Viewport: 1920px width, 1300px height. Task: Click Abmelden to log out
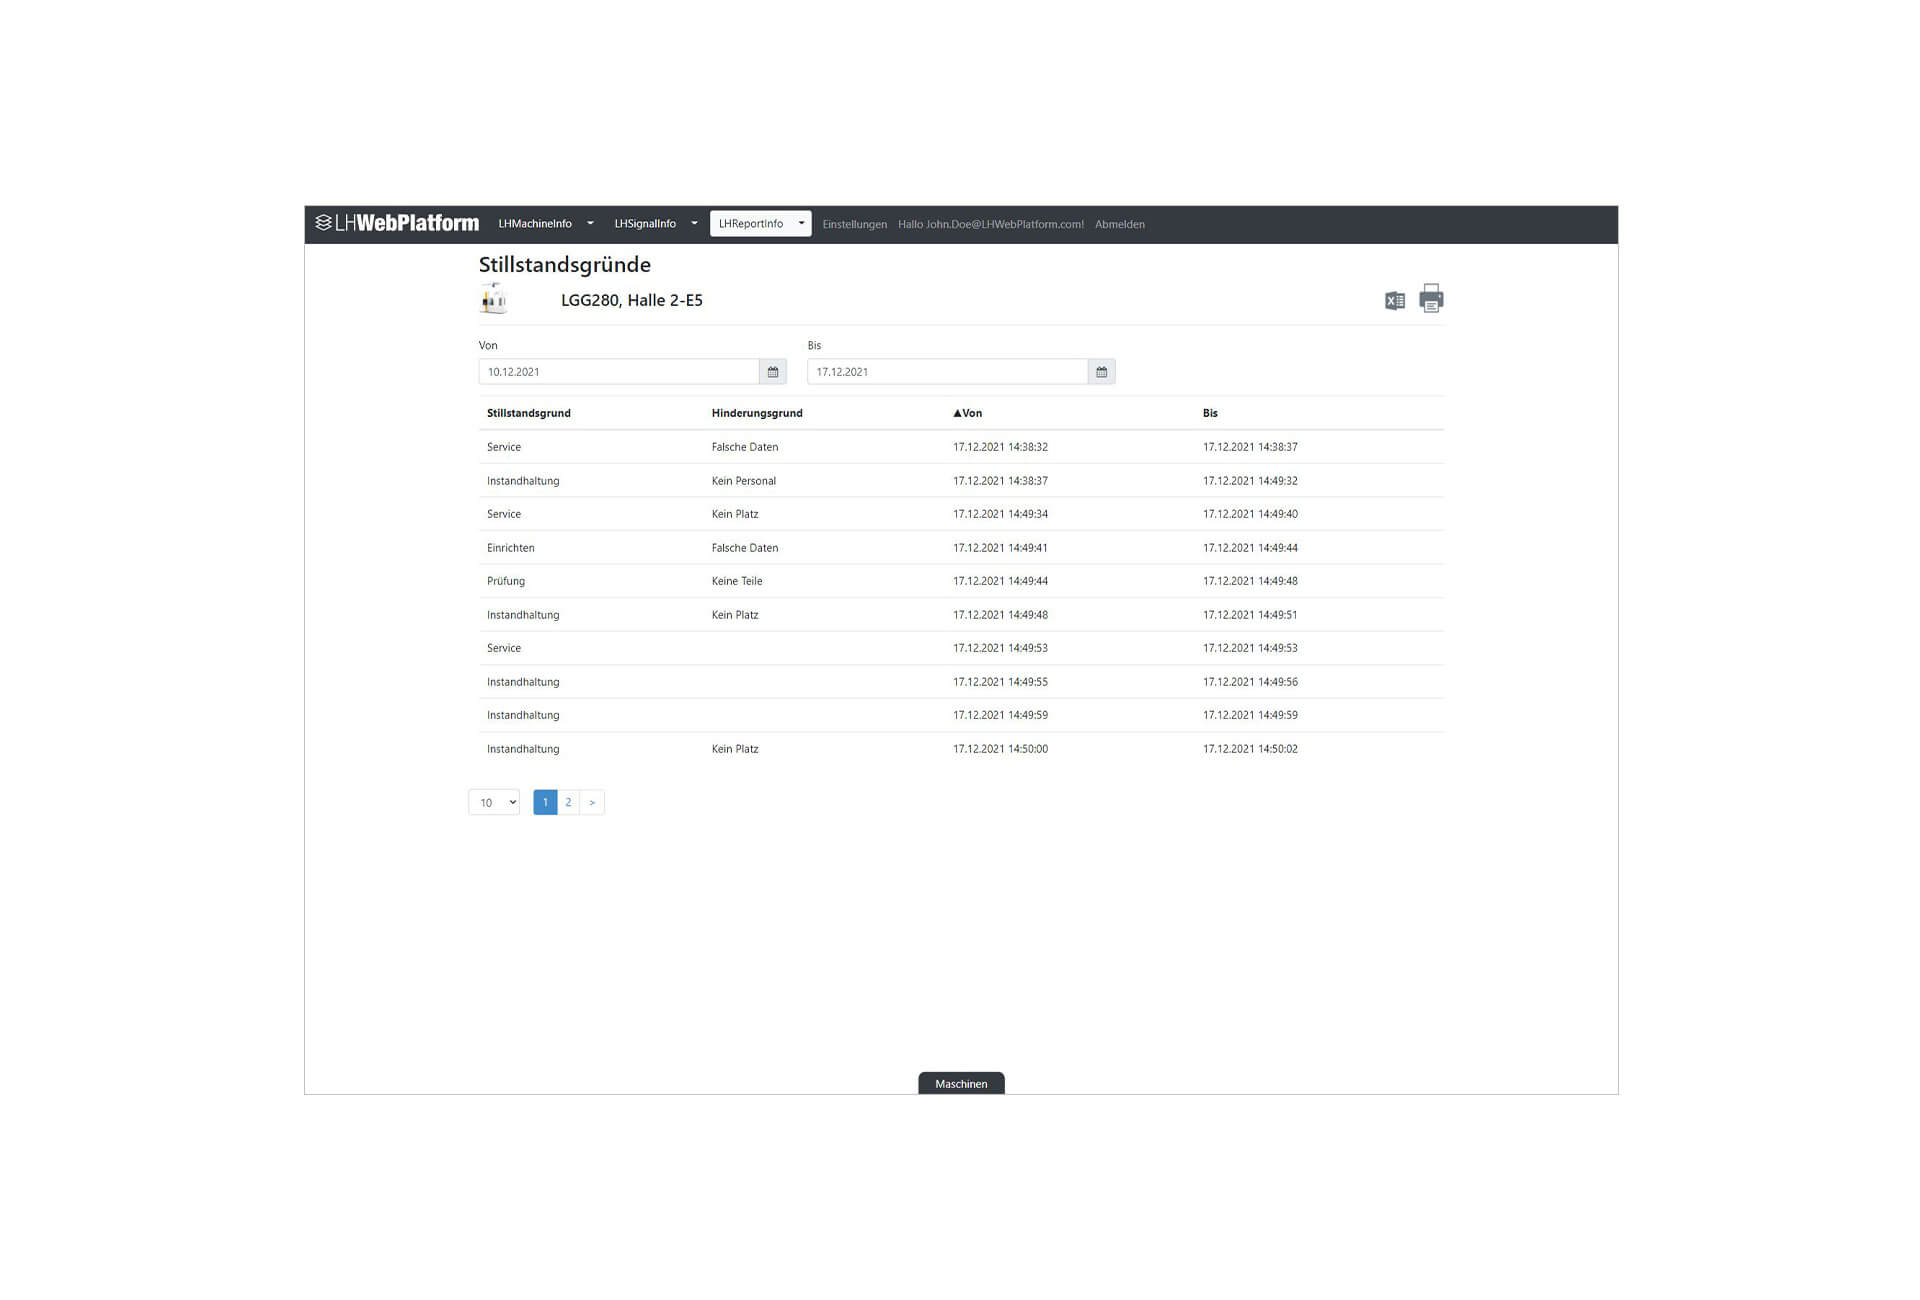1119,225
